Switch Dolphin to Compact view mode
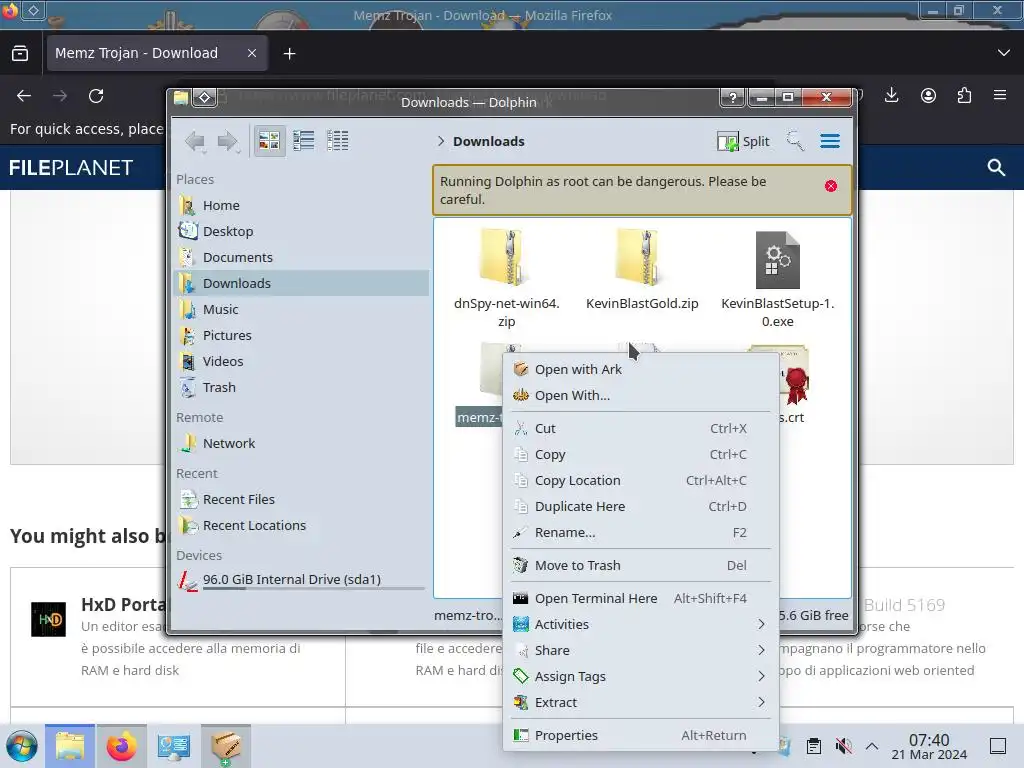The height and width of the screenshot is (768, 1024). [x=304, y=140]
